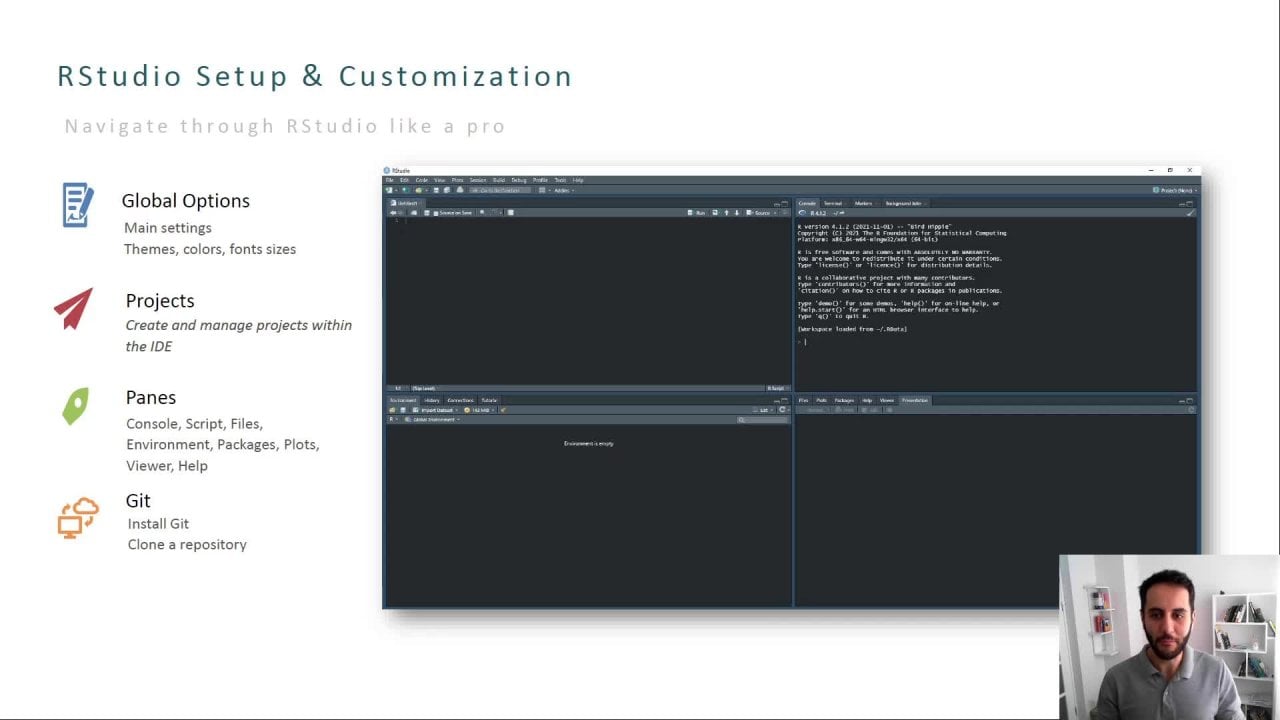The image size is (1280, 720).
Task: Select the Presentation tab
Action: point(915,400)
